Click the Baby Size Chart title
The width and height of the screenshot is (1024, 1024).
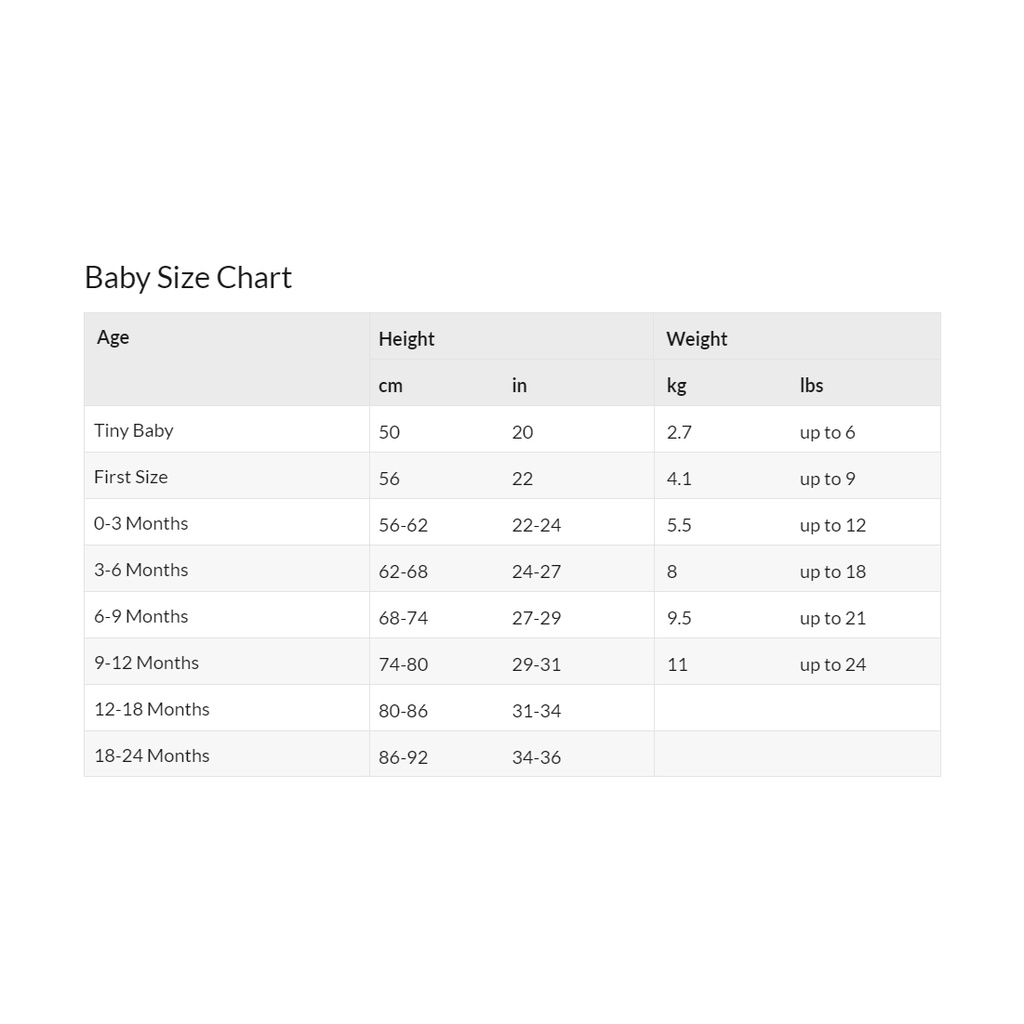[x=188, y=277]
